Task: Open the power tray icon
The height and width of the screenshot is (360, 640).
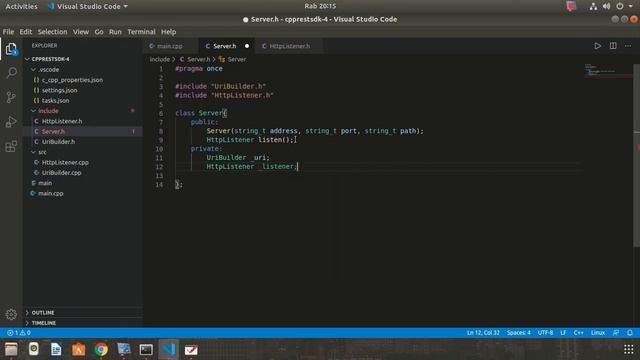Action: 620,6
